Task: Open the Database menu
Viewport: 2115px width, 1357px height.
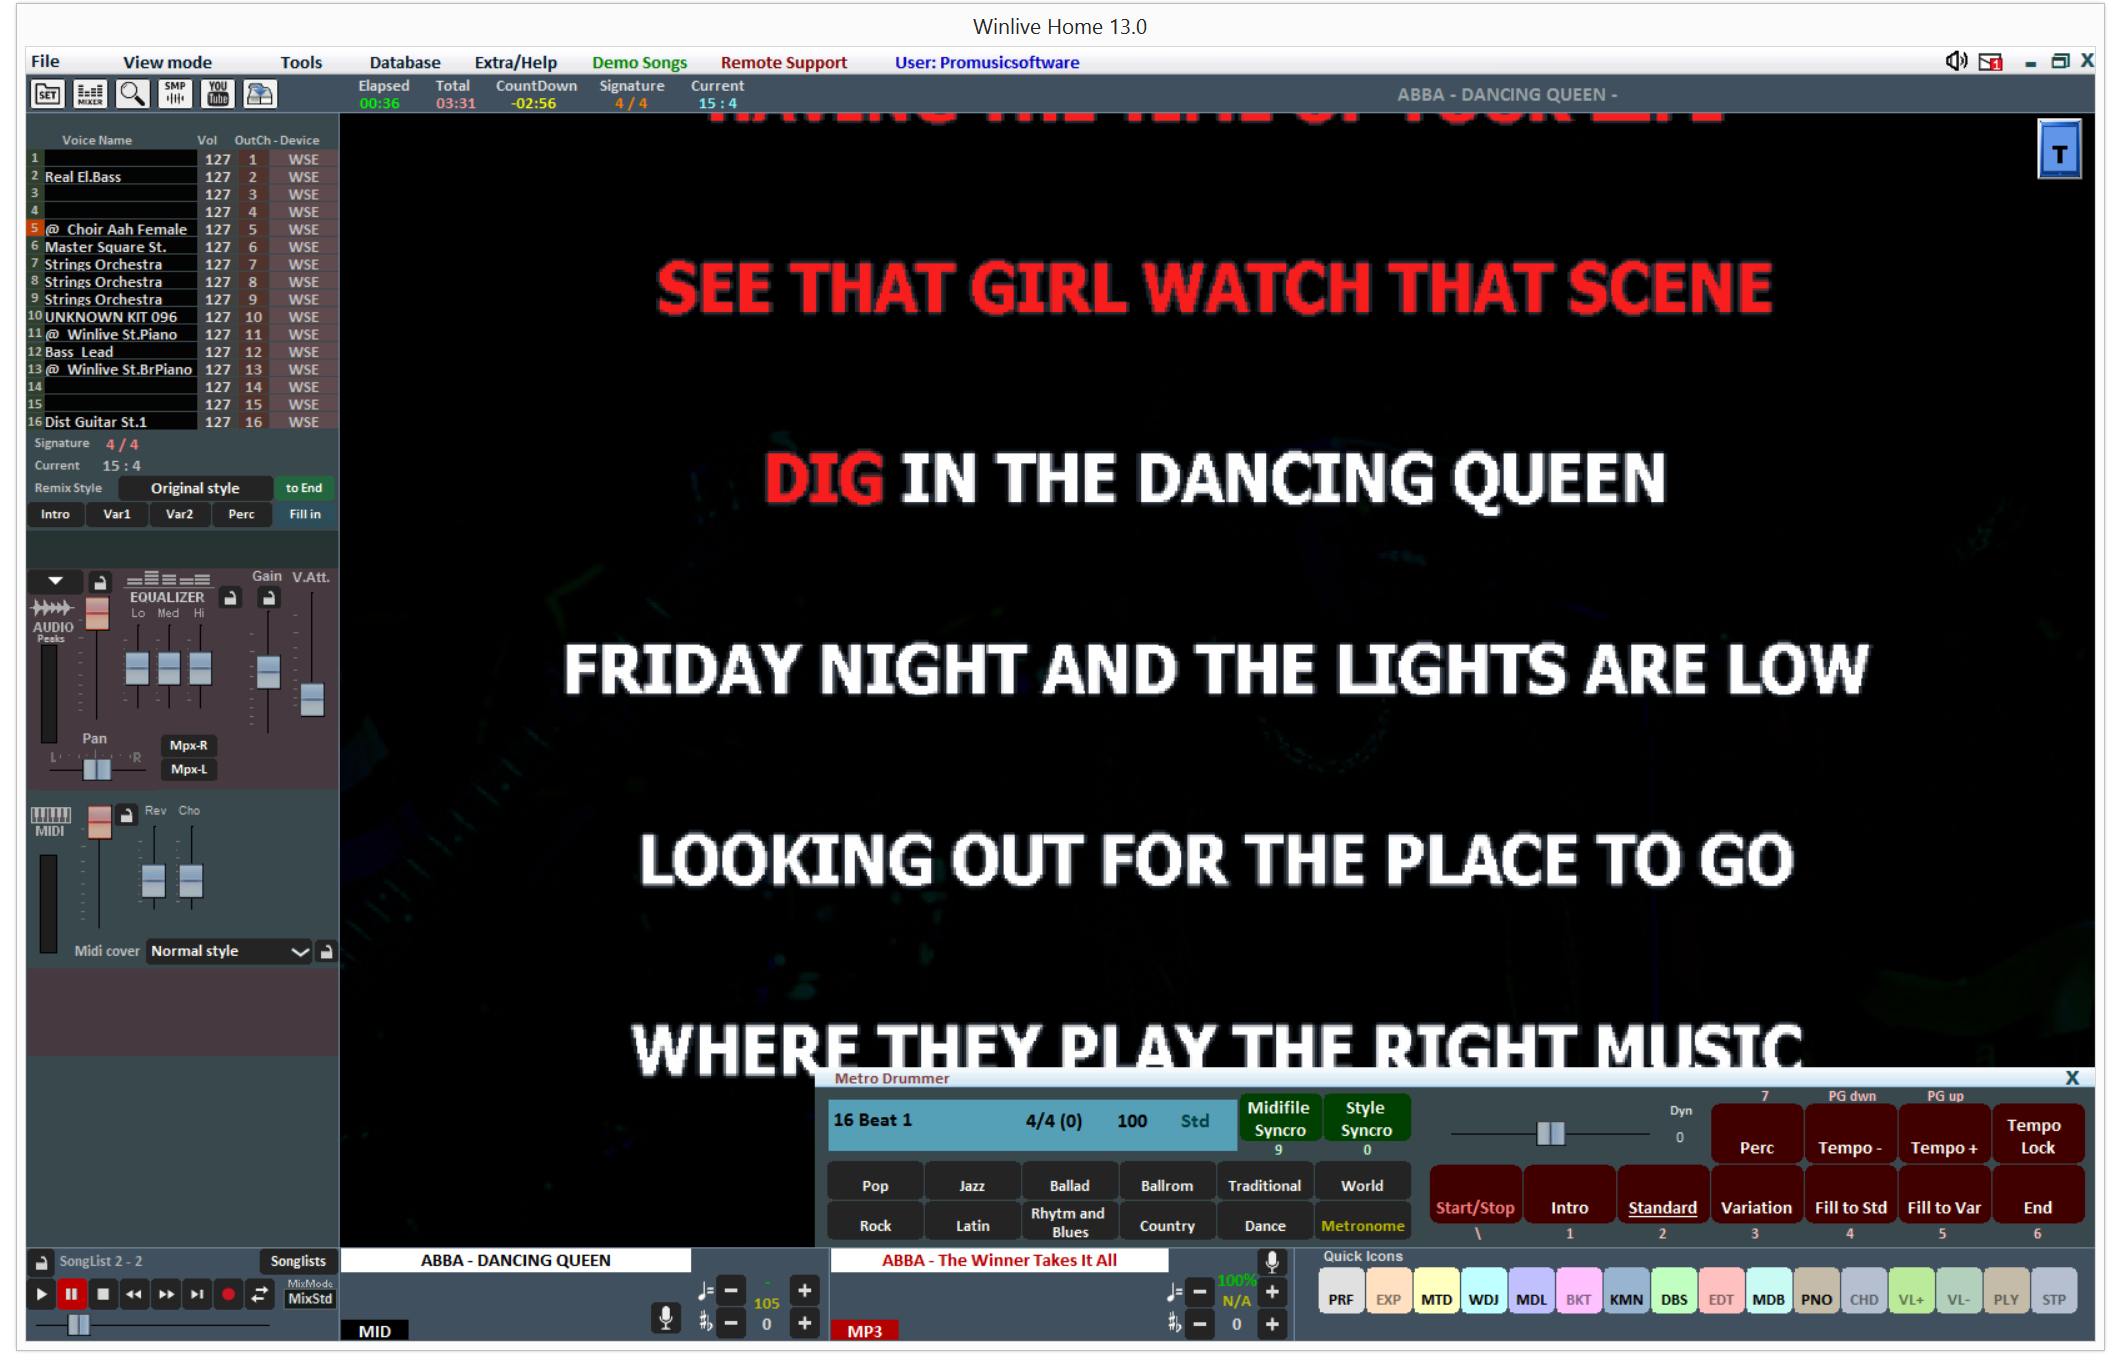Action: 404,62
